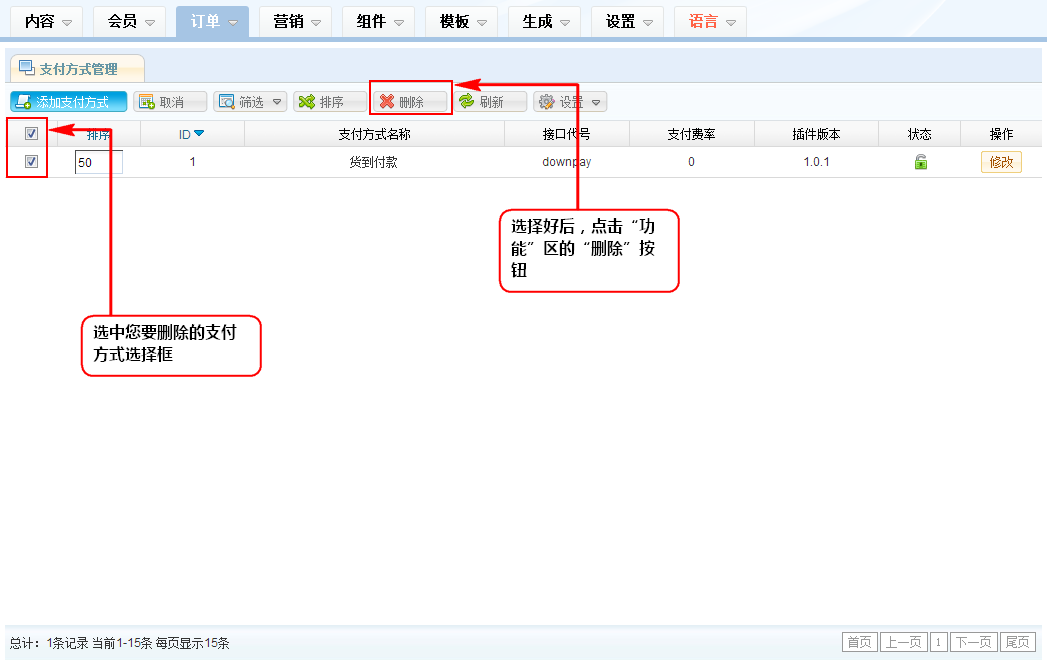This screenshot has width=1047, height=662.
Task: Open the 筛选 filter dropdown
Action: click(x=250, y=102)
